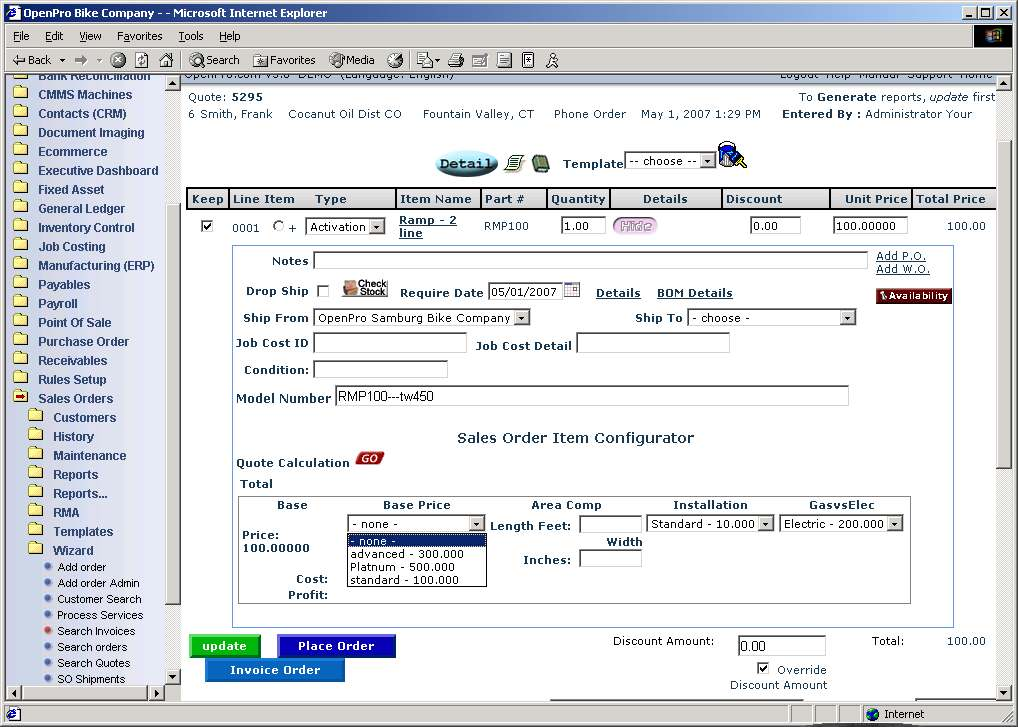Click the Detail oval button
Image resolution: width=1018 pixels, height=727 pixels.
point(466,164)
